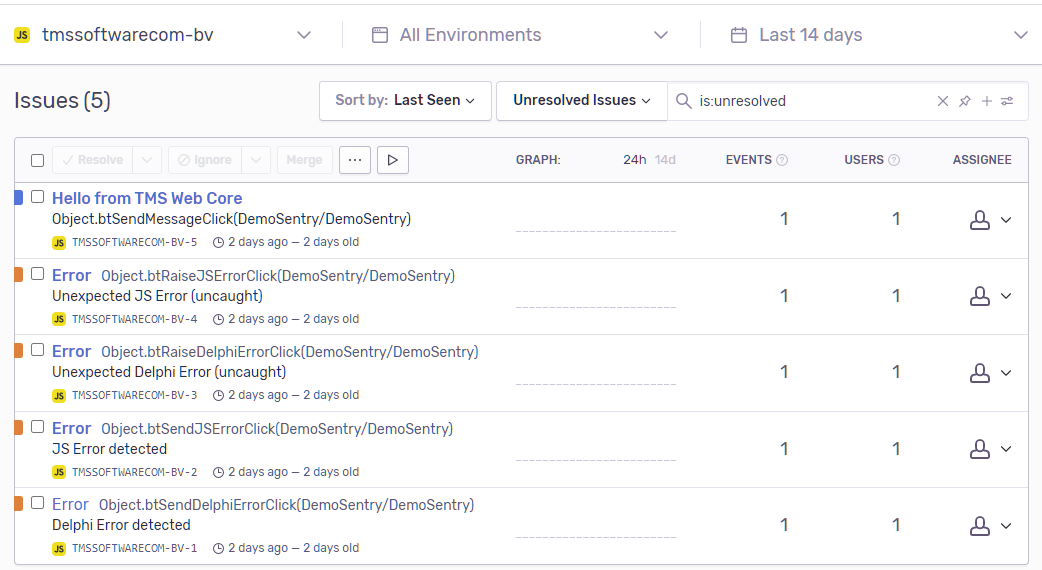Click the event graph of Hello from TMS Web Core
This screenshot has width=1042, height=570.
coord(595,219)
